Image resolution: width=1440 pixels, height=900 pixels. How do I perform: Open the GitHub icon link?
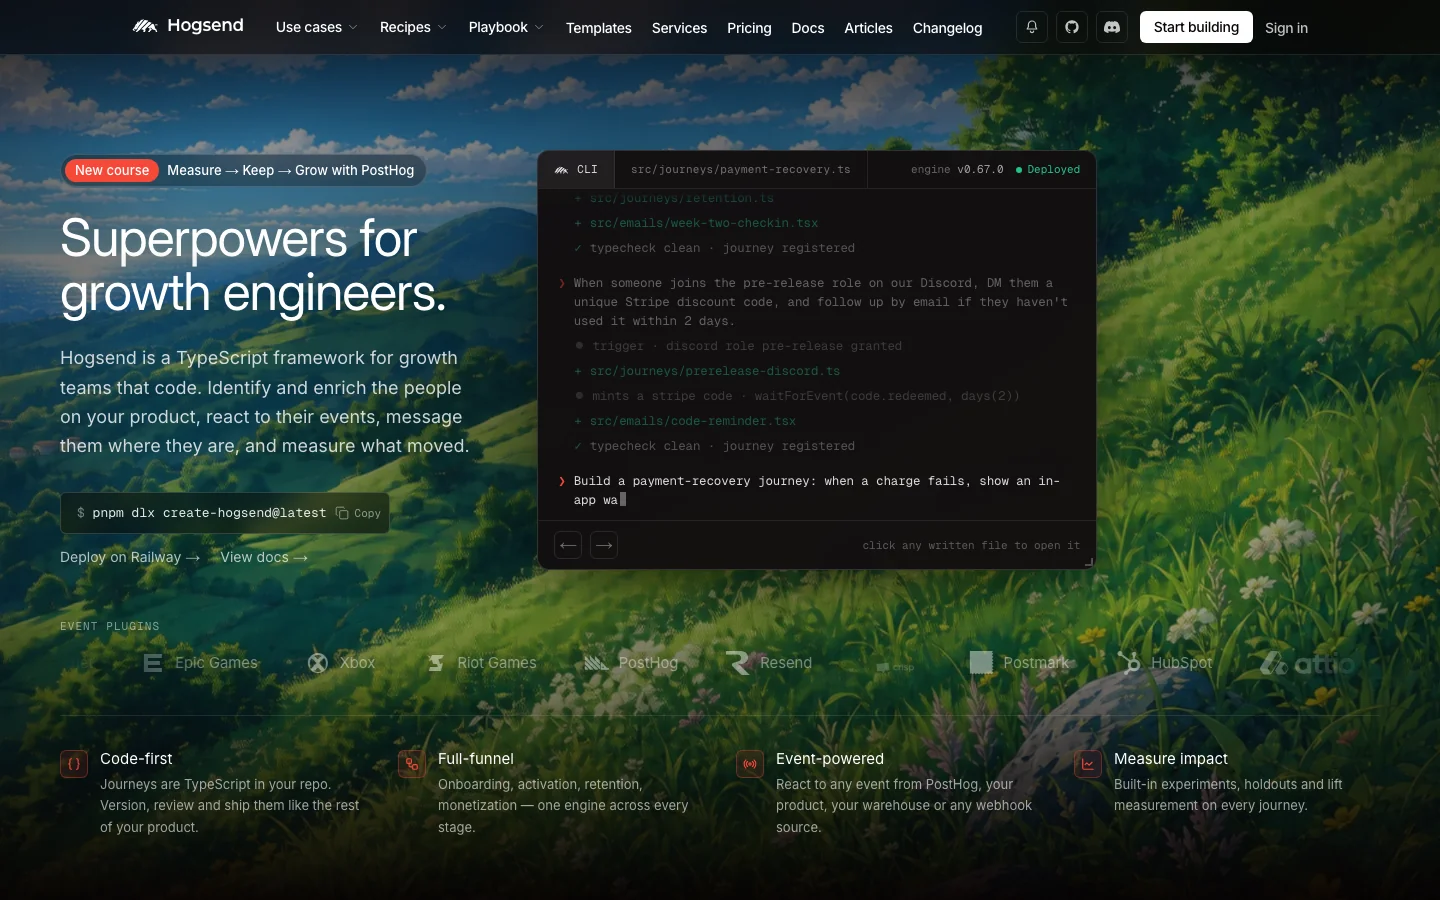(x=1072, y=27)
